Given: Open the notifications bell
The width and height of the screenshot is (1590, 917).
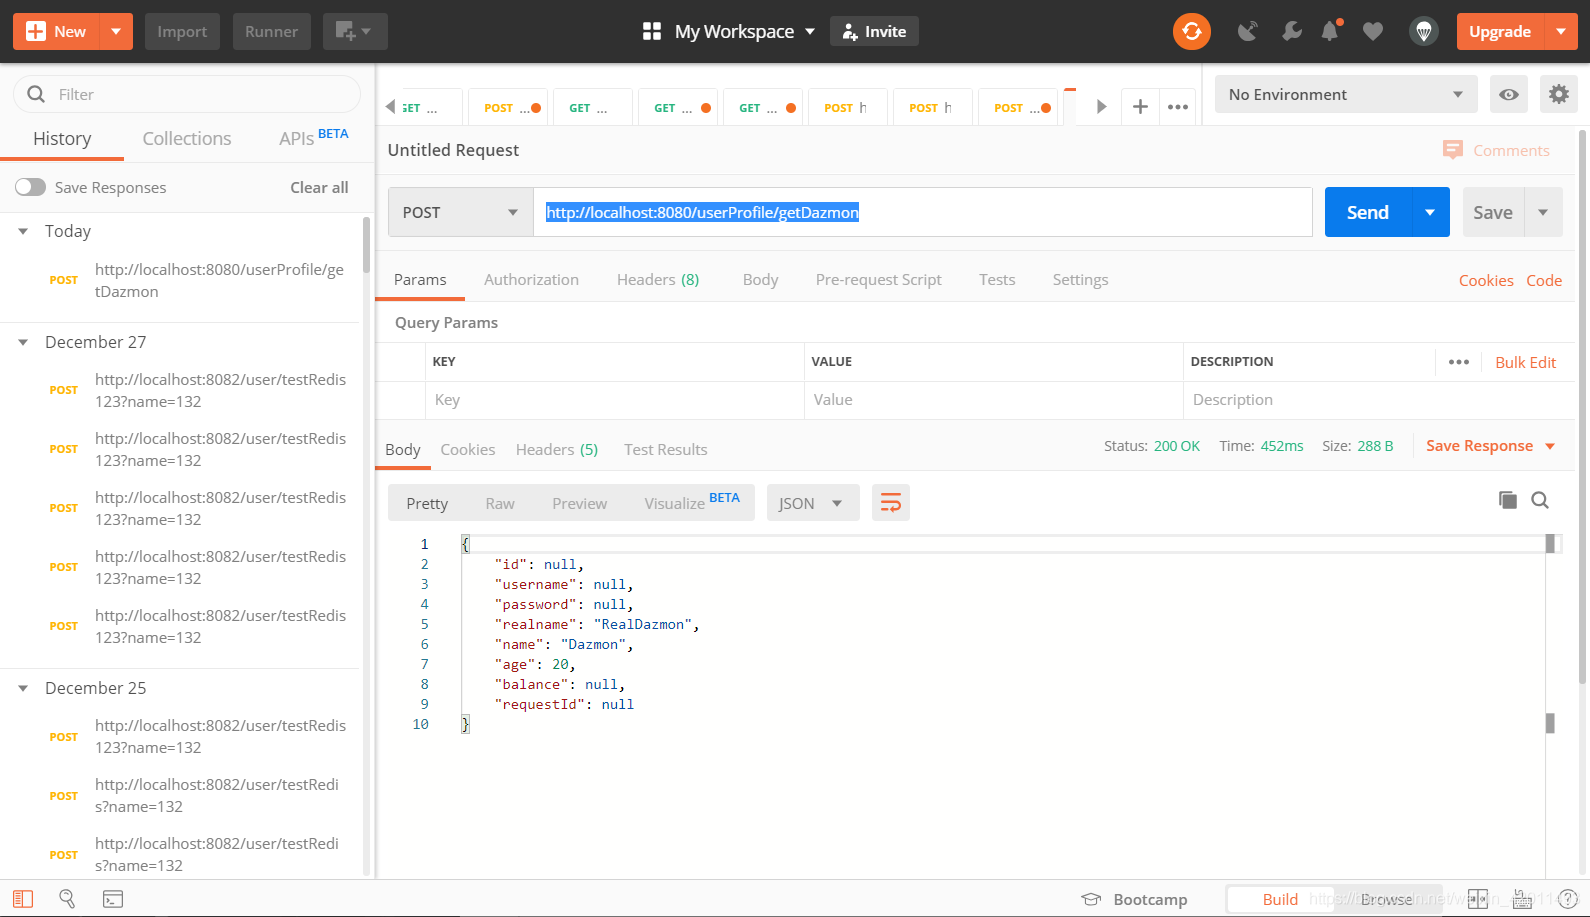Looking at the screenshot, I should [1330, 32].
